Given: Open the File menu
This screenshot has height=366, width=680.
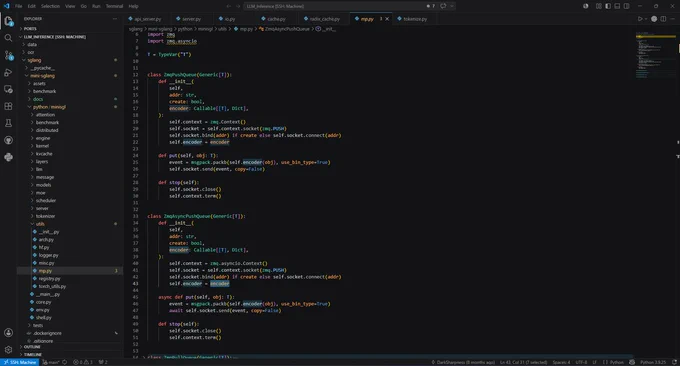Looking at the screenshot, I should pyautogui.click(x=19, y=6).
